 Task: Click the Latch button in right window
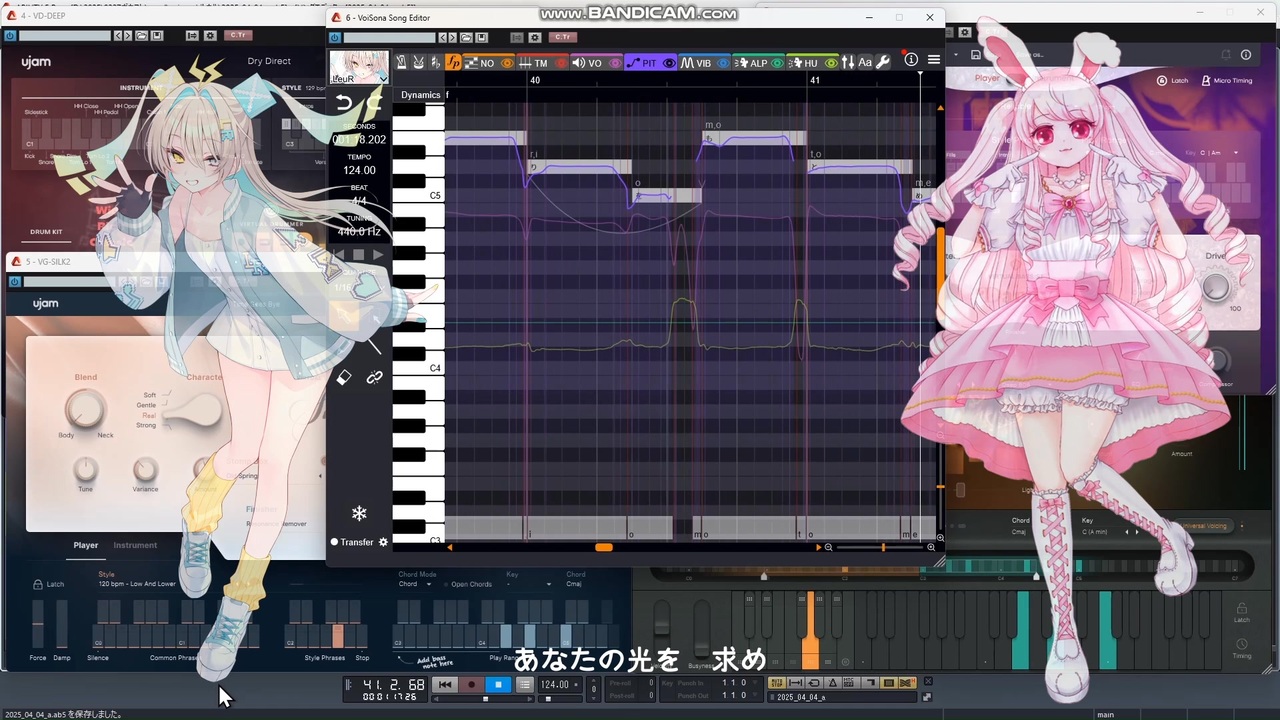1173,80
